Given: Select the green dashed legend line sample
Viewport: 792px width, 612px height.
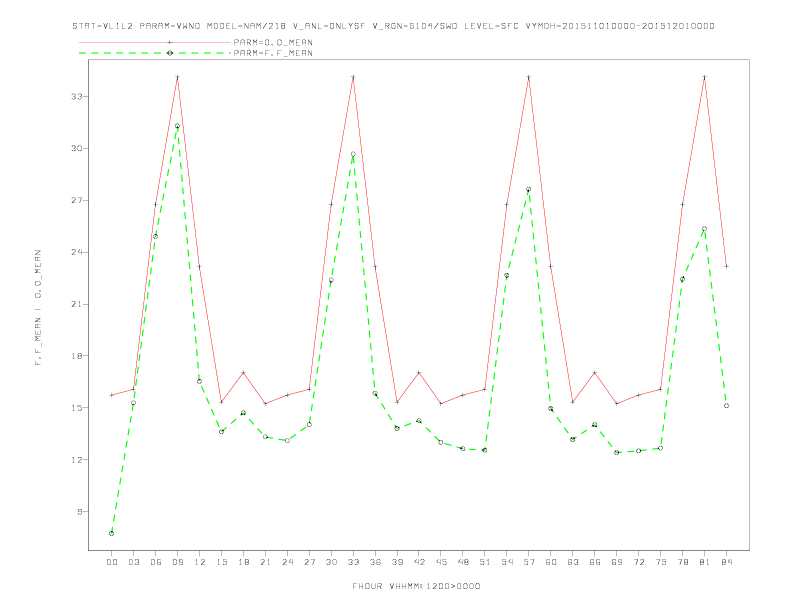Looking at the screenshot, I should pyautogui.click(x=155, y=53).
